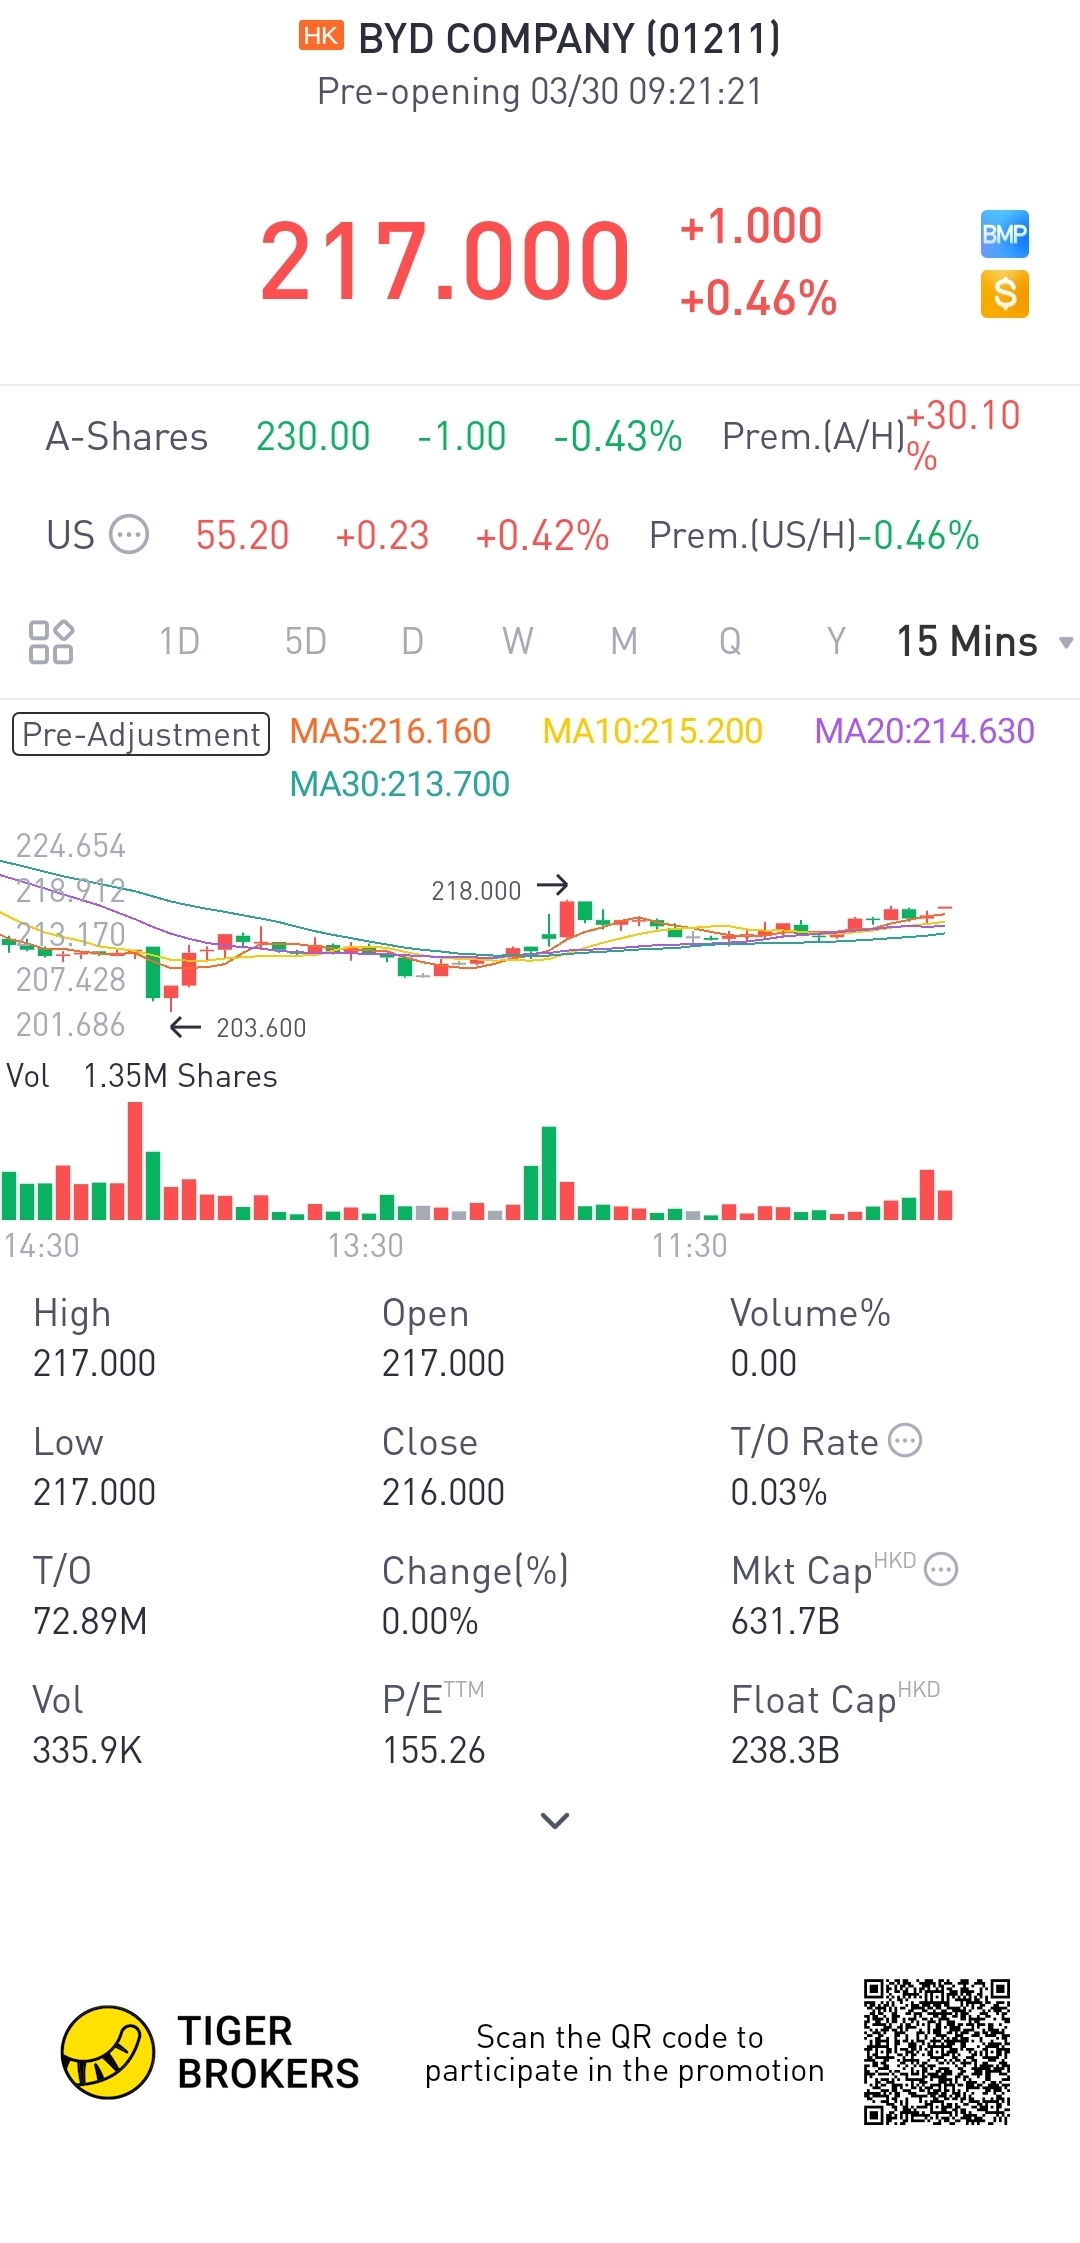Tap the Close value 216.000

443,1492
